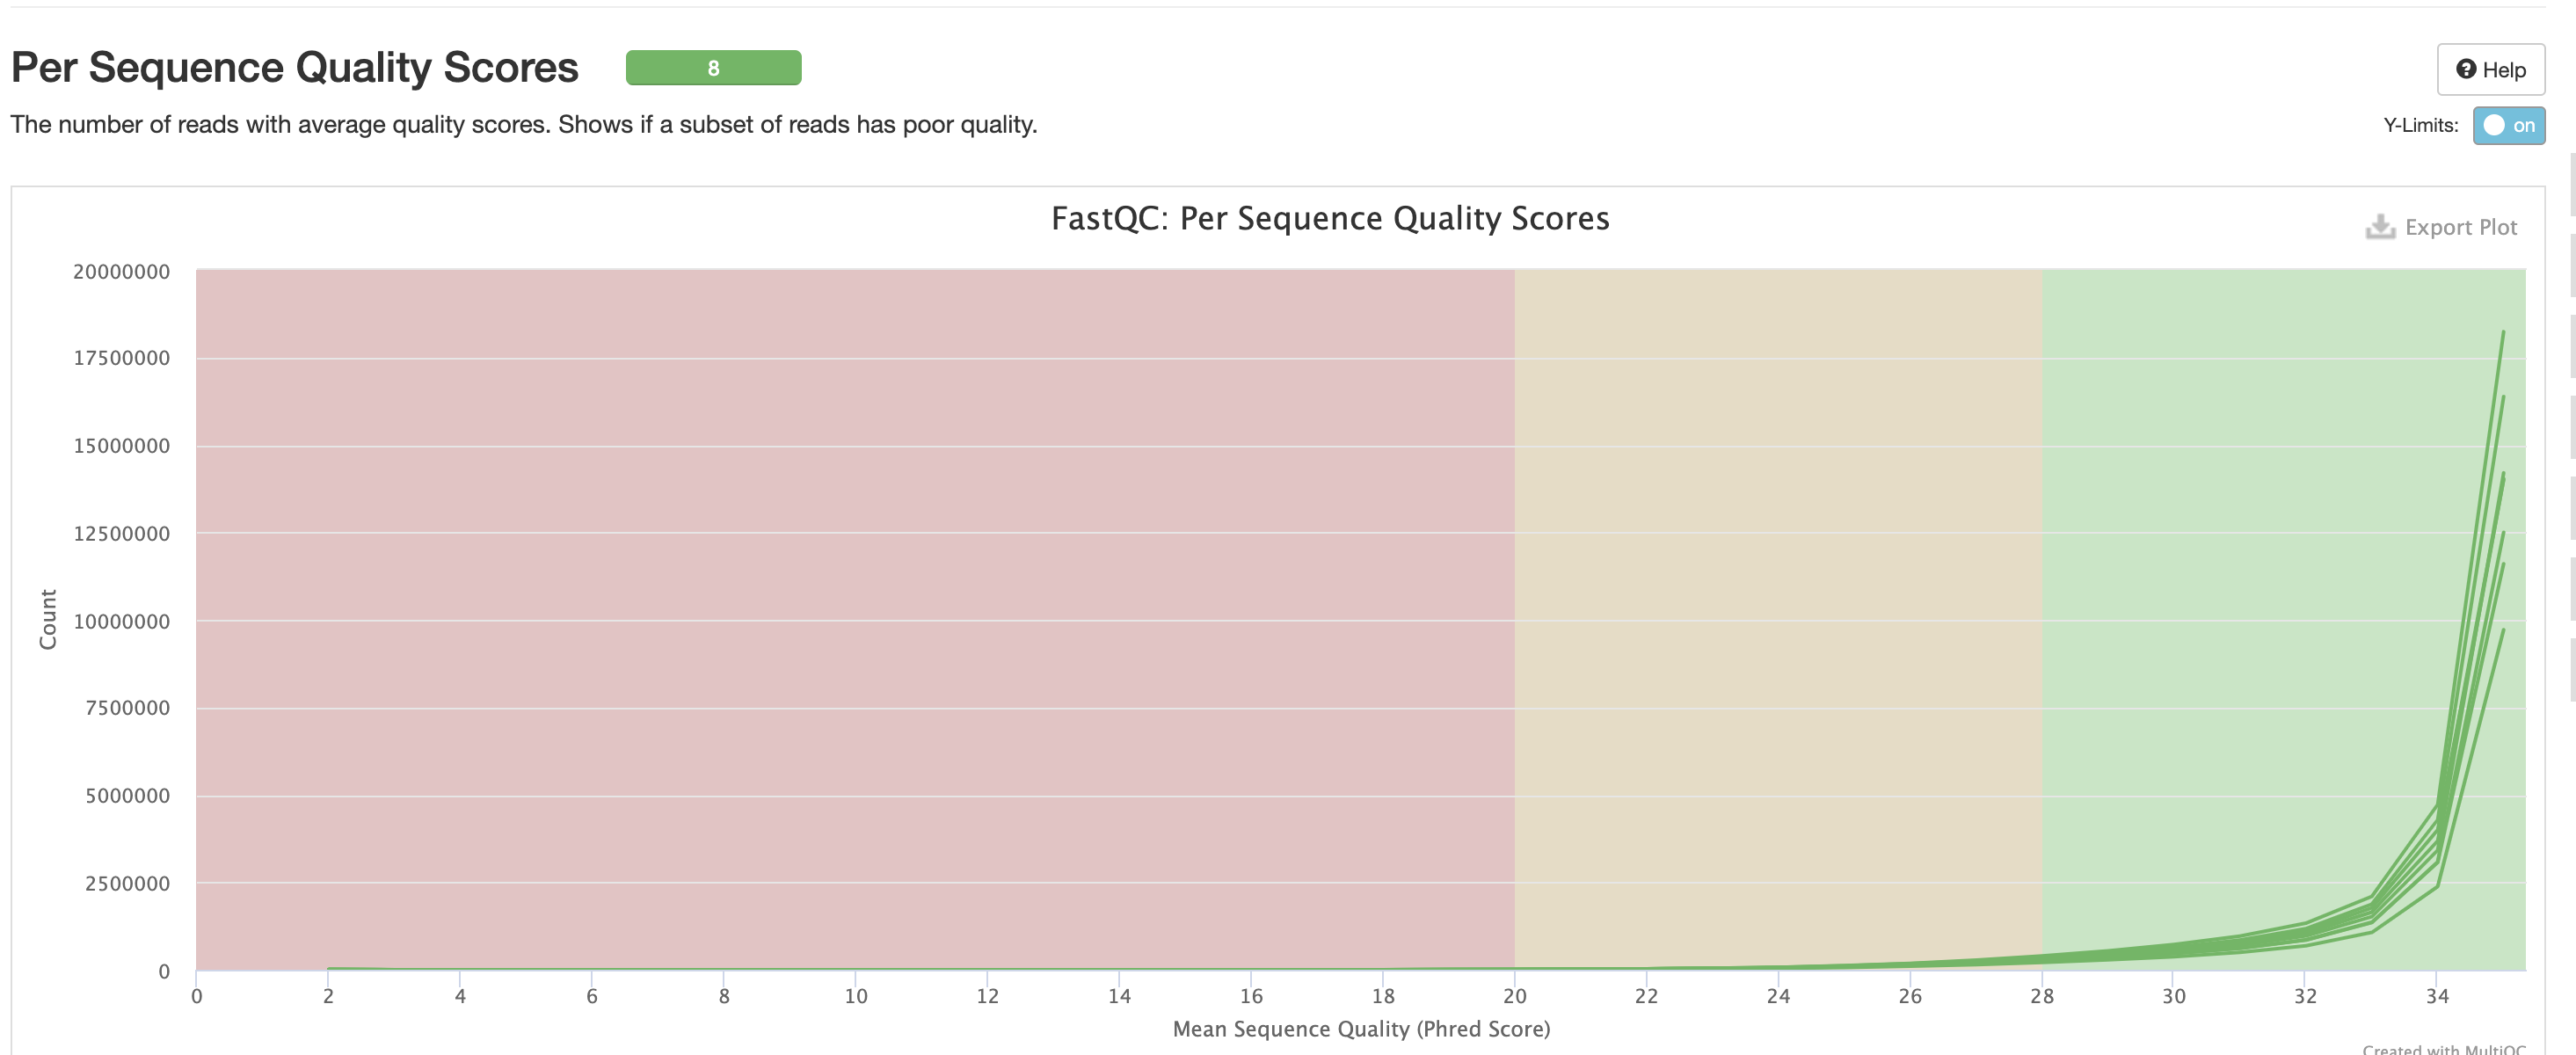Click the x-axis tick labeled 28
2576x1055 pixels.
tap(2041, 996)
